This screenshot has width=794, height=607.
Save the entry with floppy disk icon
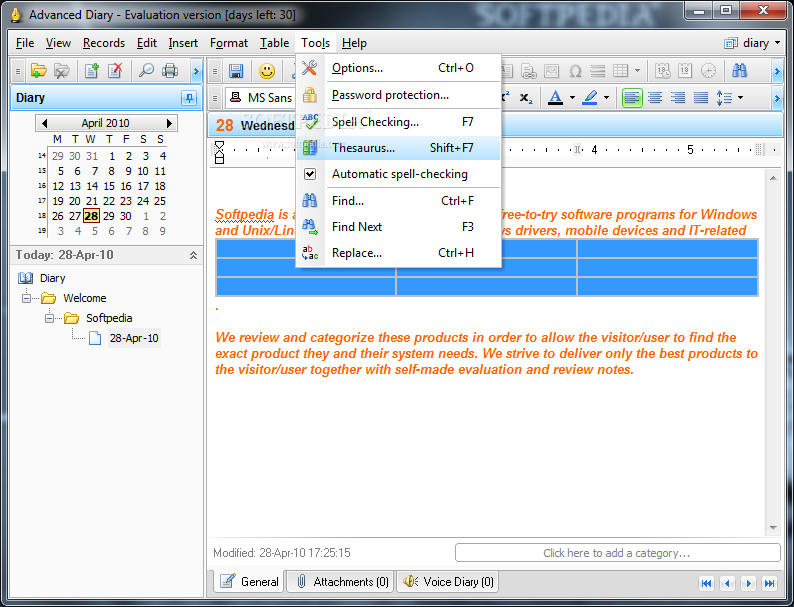(236, 71)
